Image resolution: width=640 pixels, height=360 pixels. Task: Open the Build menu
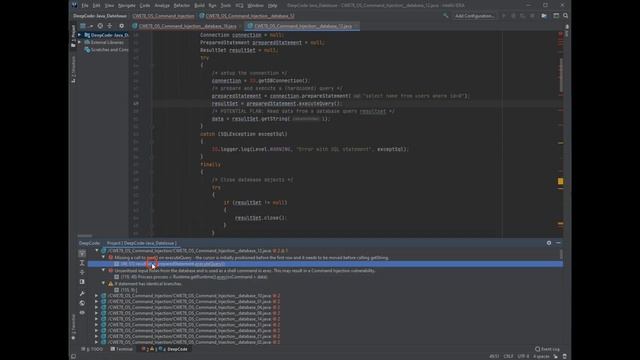click(x=199, y=5)
